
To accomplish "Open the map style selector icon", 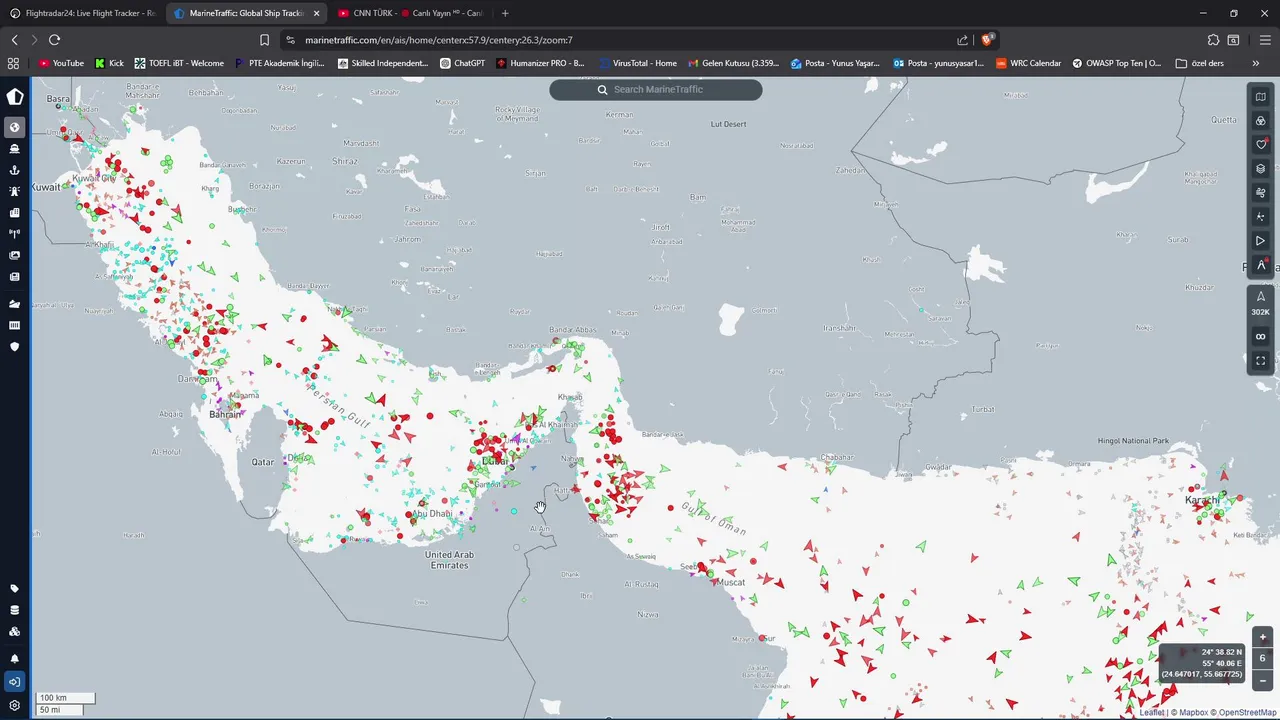I will click(x=1261, y=97).
